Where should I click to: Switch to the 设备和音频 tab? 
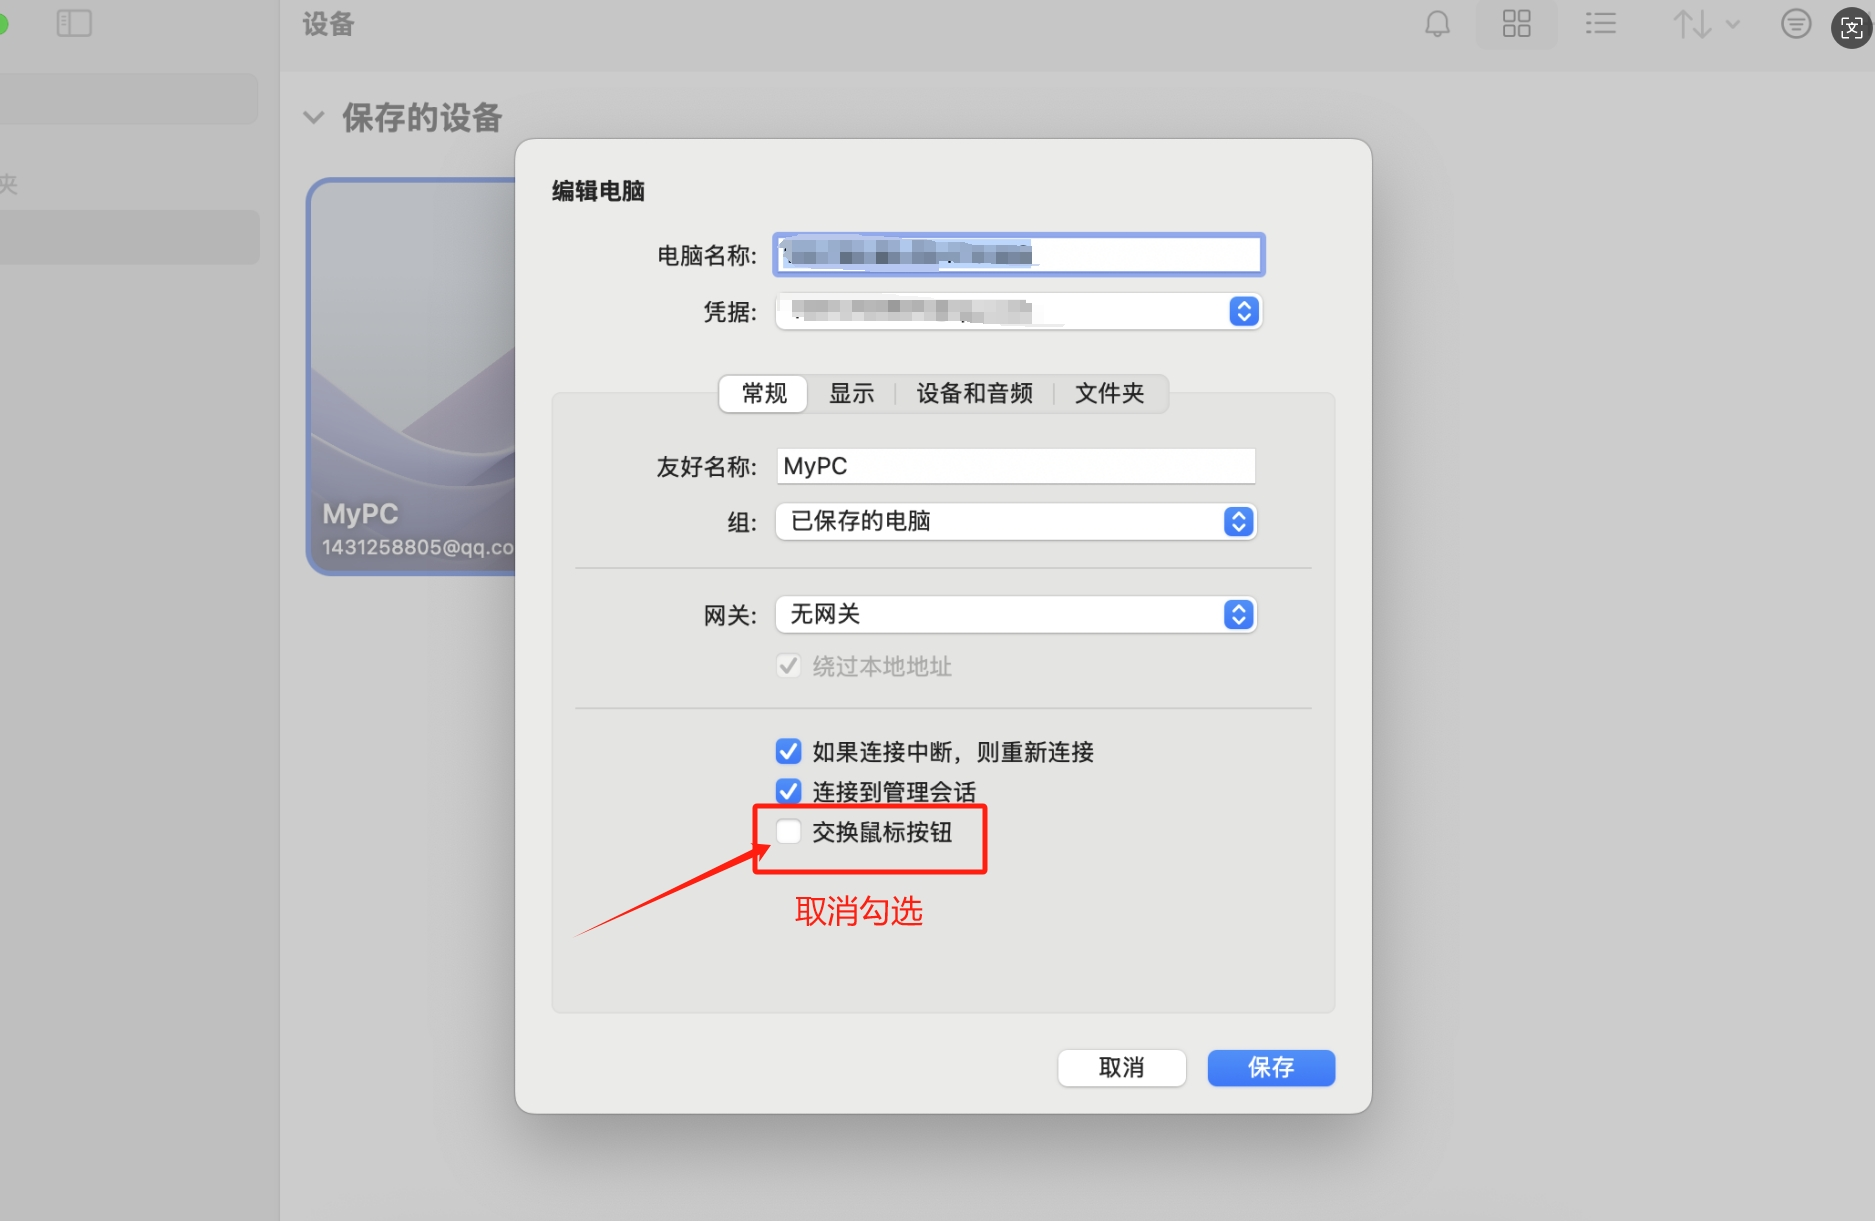tap(974, 394)
